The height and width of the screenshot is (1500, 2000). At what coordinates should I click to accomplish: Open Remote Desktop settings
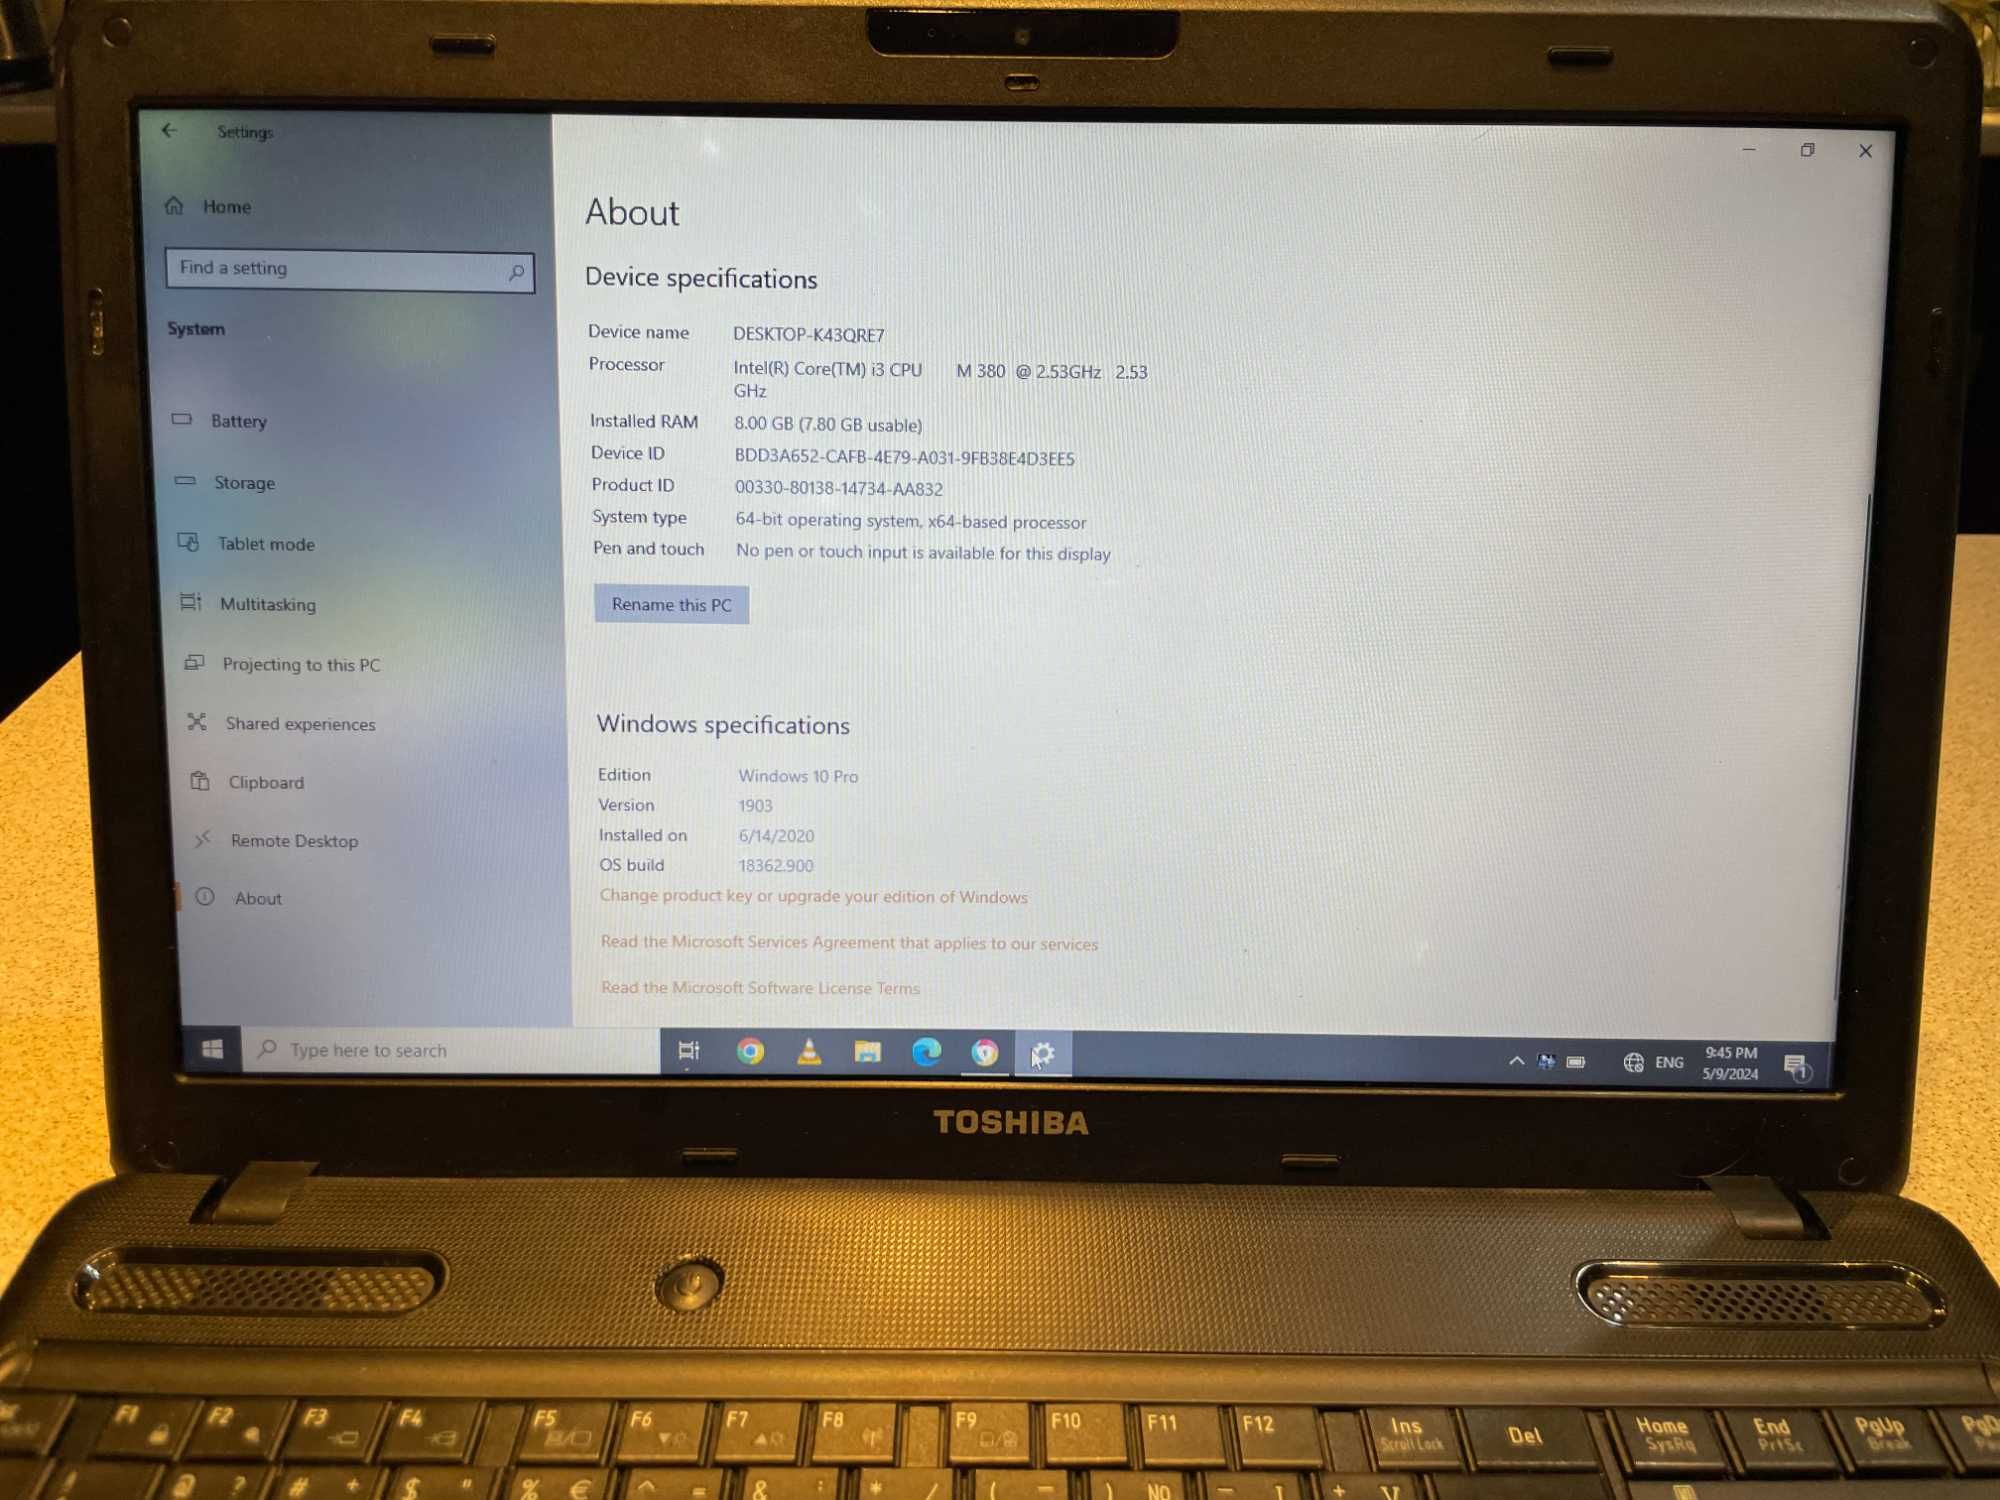[293, 840]
